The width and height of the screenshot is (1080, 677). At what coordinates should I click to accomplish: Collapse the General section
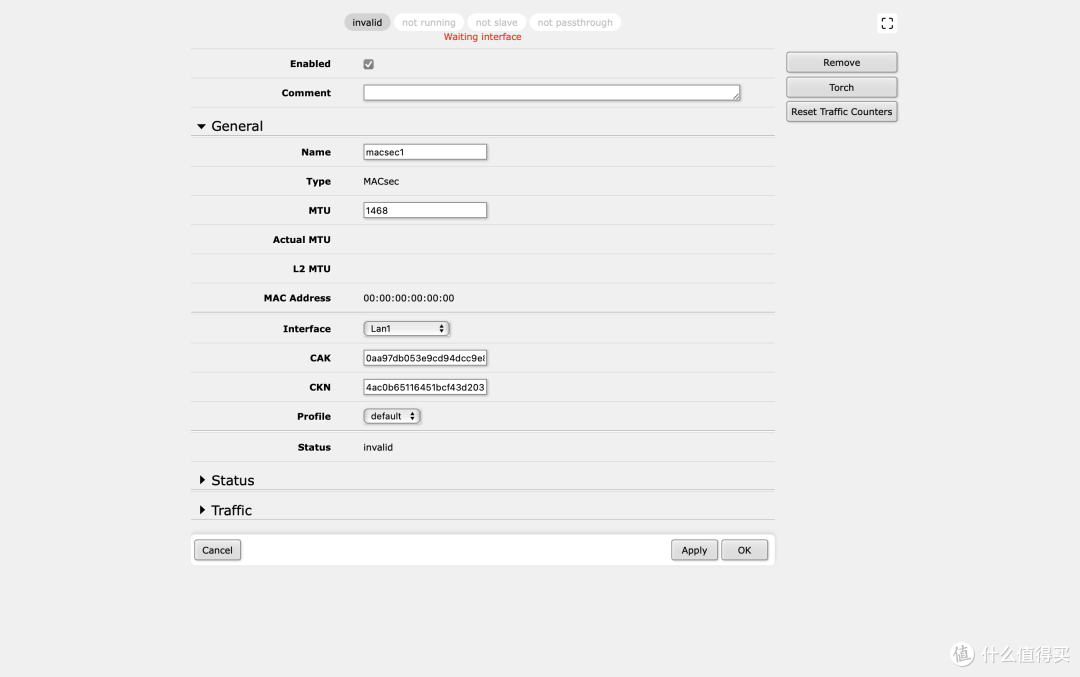point(230,126)
